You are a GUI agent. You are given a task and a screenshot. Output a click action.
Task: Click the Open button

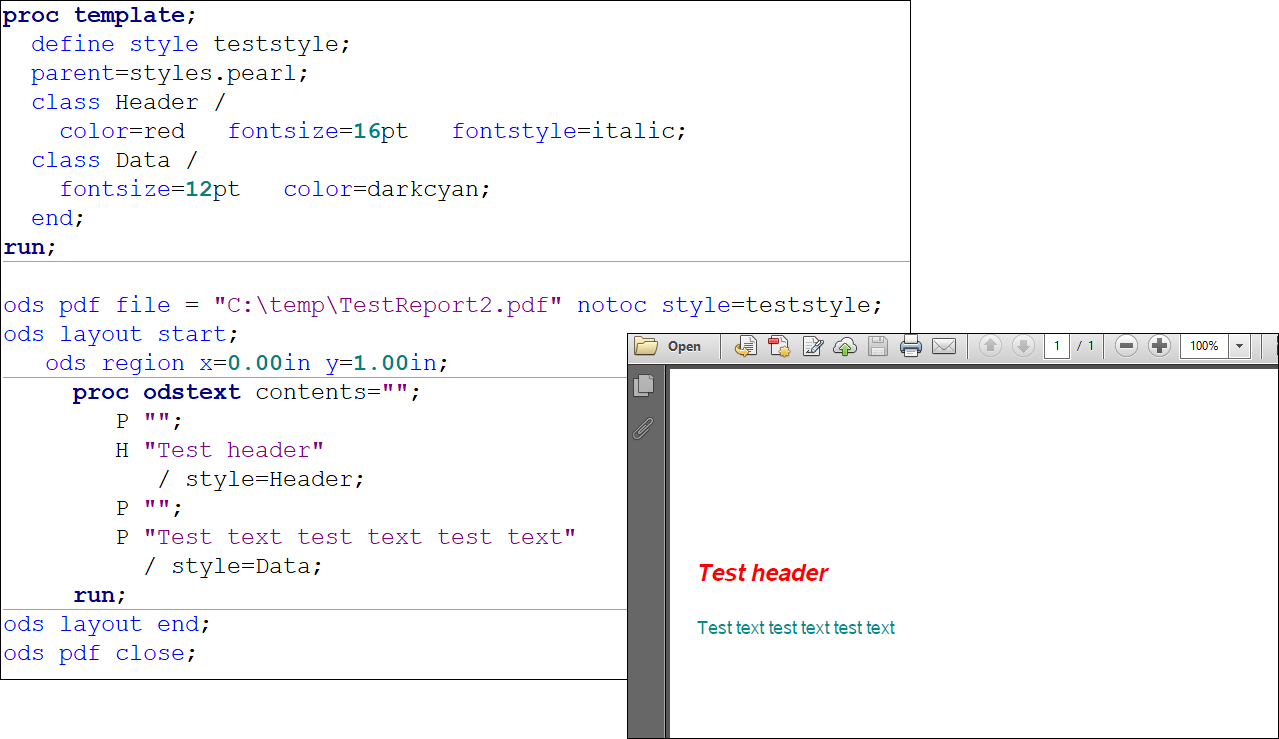(x=672, y=346)
